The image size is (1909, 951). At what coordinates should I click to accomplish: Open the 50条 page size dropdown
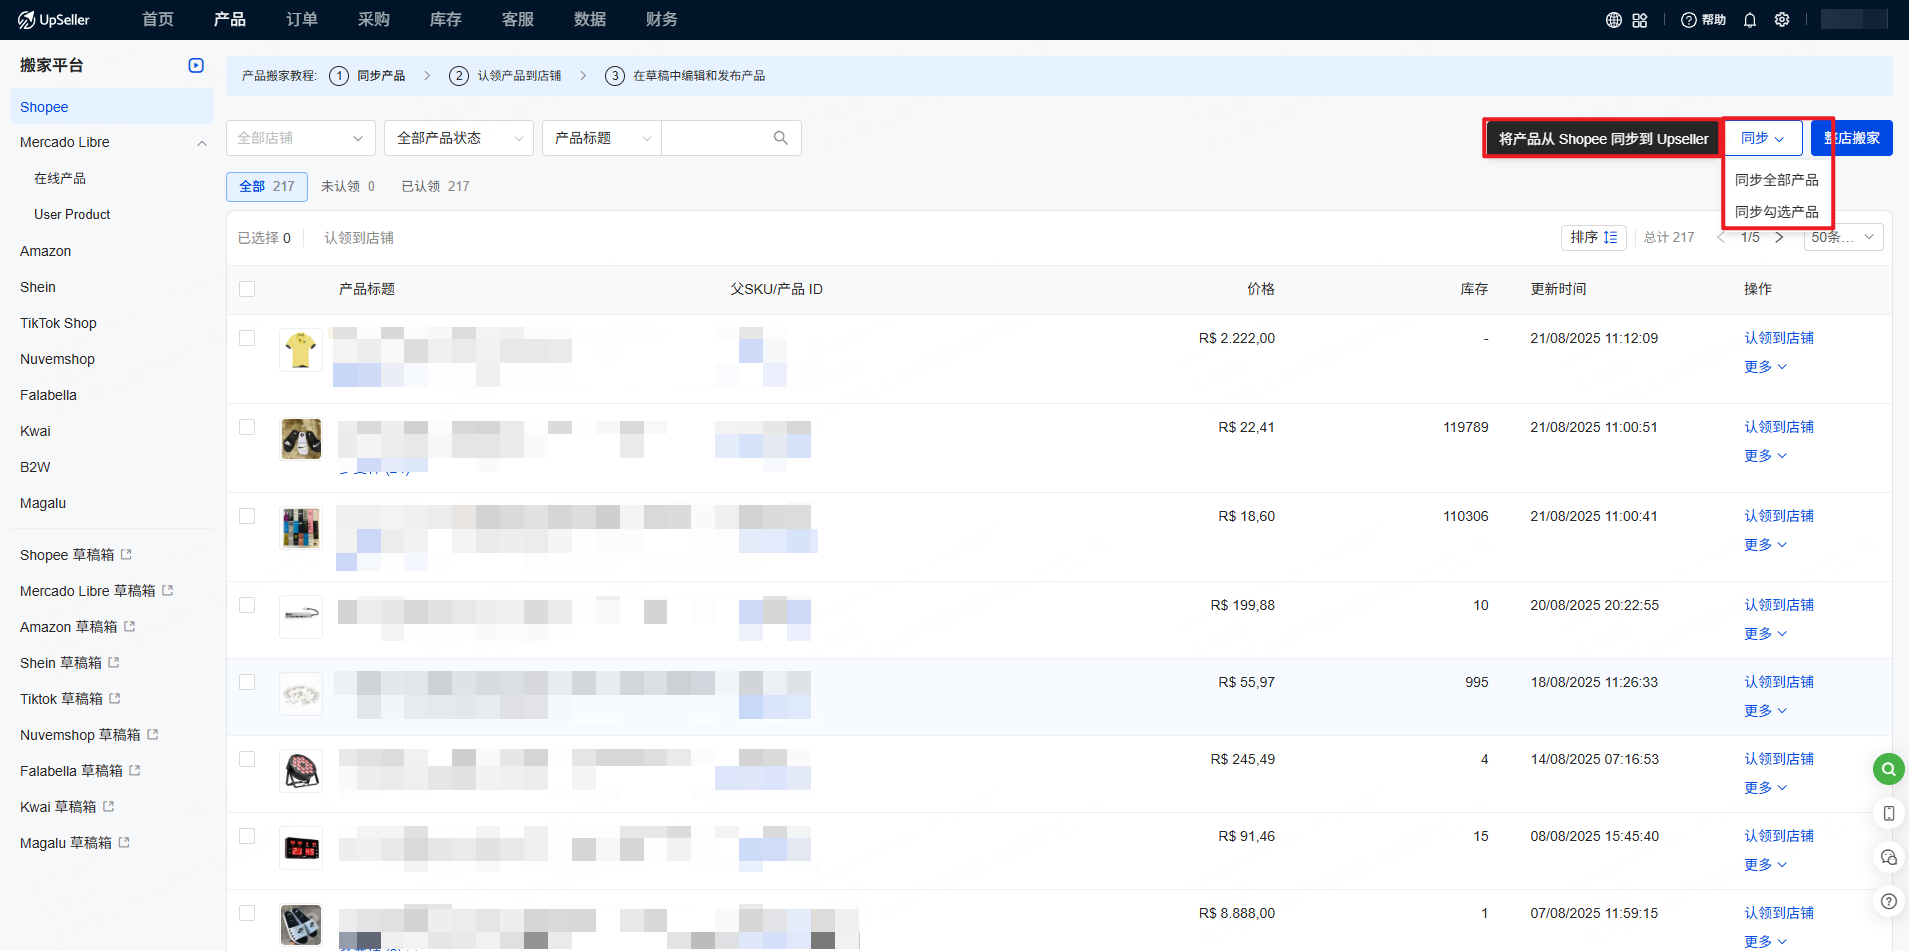click(1844, 237)
